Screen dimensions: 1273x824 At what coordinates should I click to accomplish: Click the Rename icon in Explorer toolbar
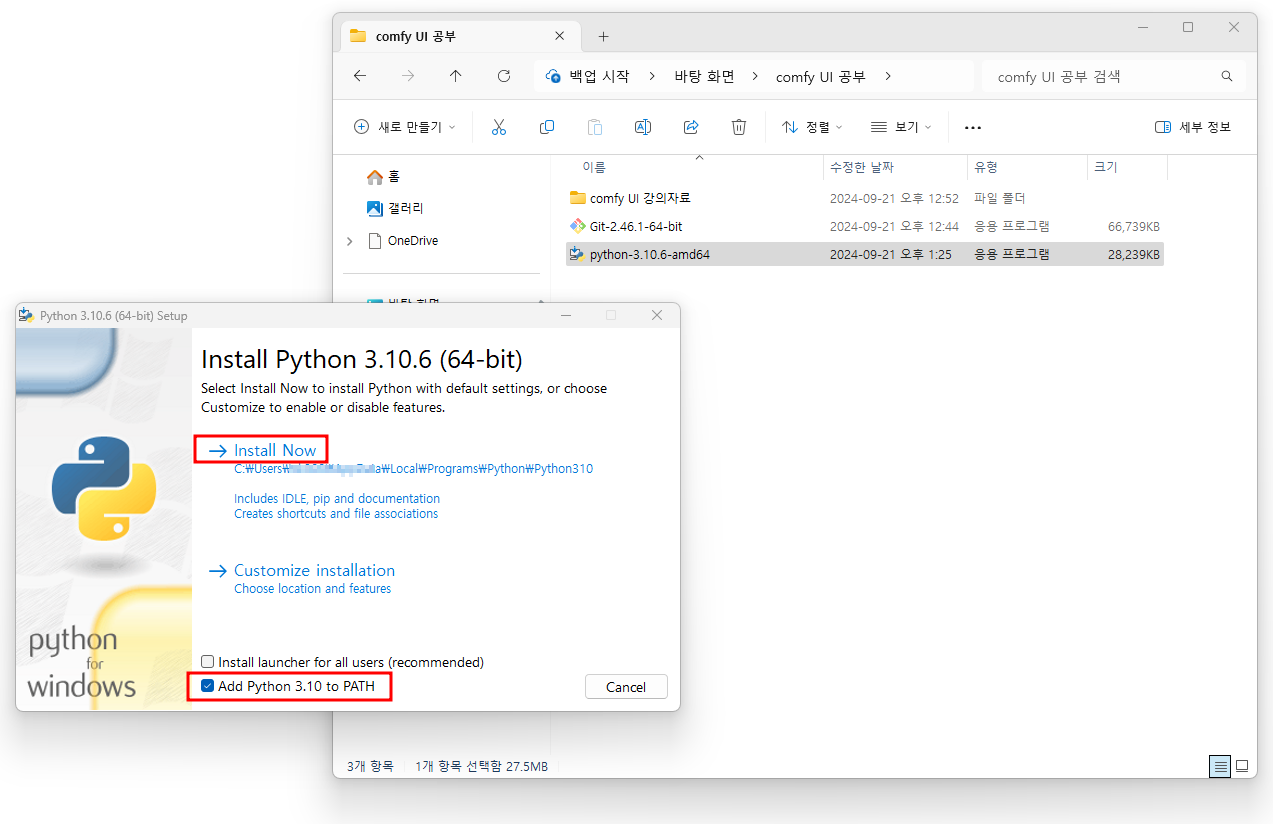click(x=643, y=127)
